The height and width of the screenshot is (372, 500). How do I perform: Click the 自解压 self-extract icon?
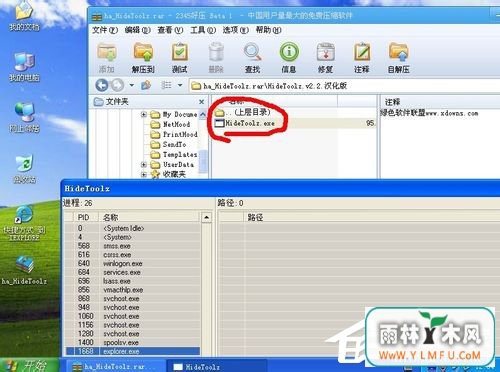point(398,58)
